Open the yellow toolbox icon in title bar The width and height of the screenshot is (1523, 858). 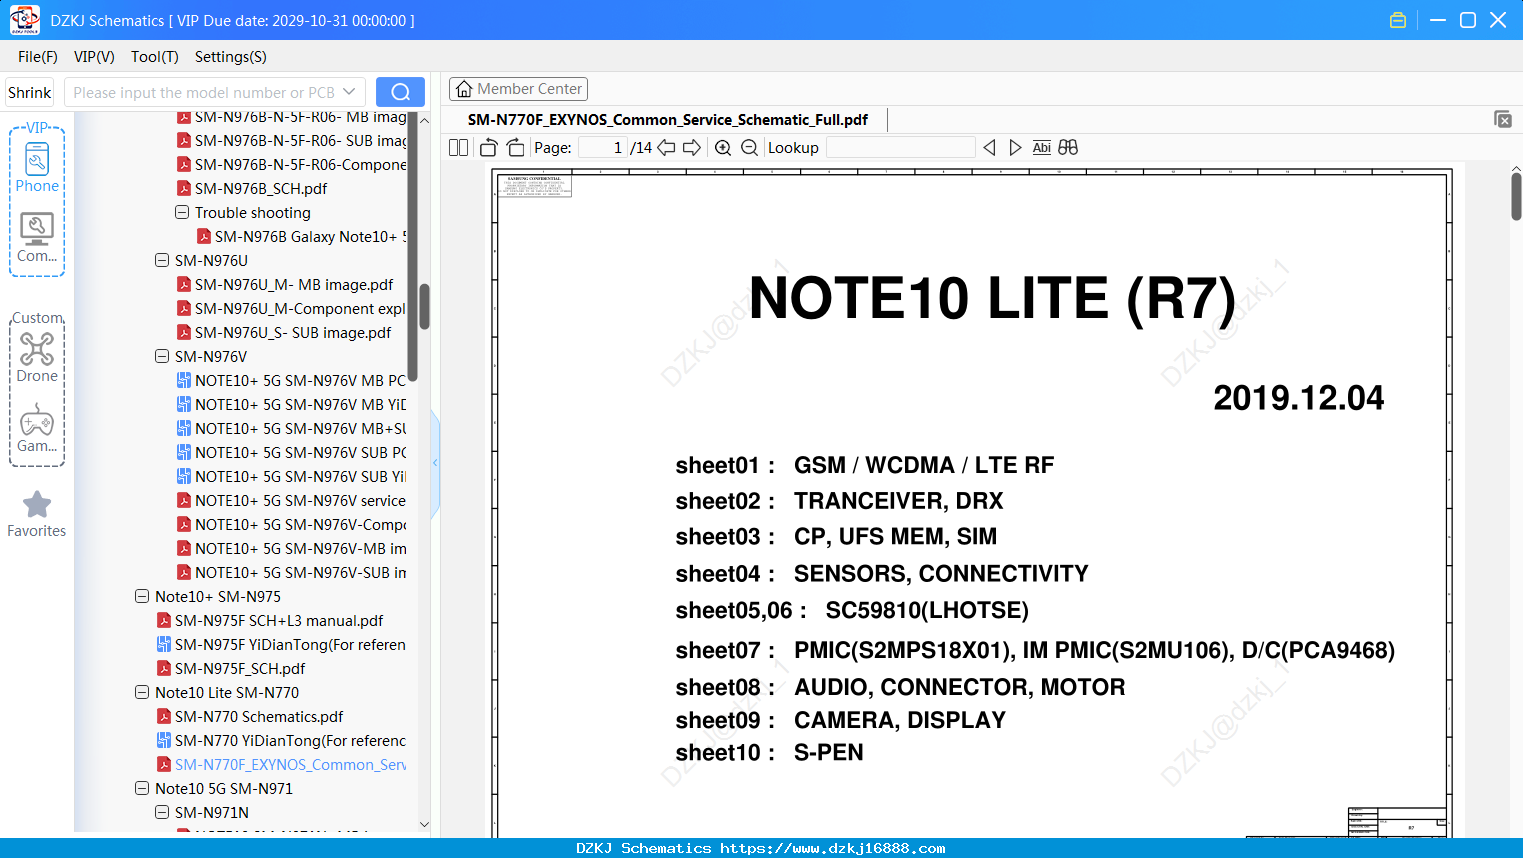pos(1398,20)
